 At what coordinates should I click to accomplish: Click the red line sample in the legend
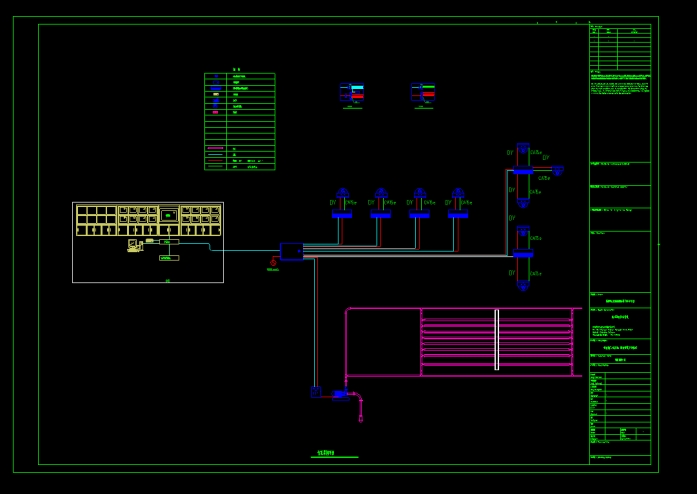tap(215, 161)
